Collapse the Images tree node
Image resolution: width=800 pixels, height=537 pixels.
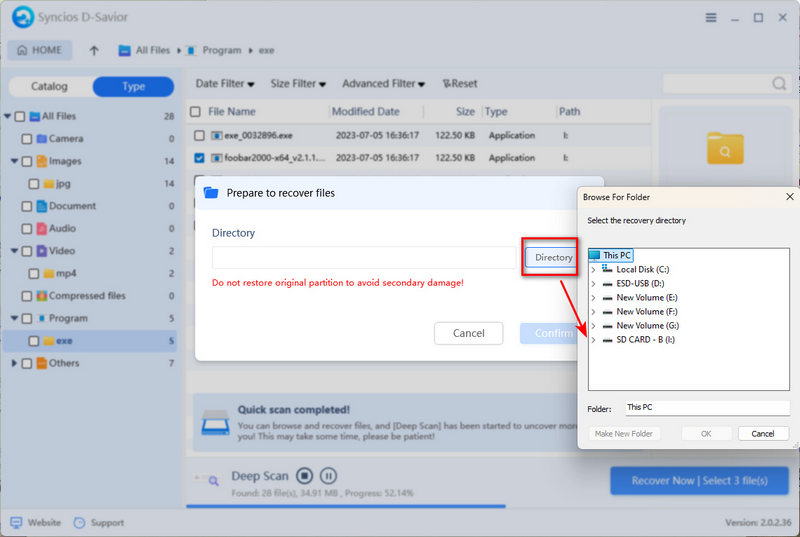(x=14, y=161)
